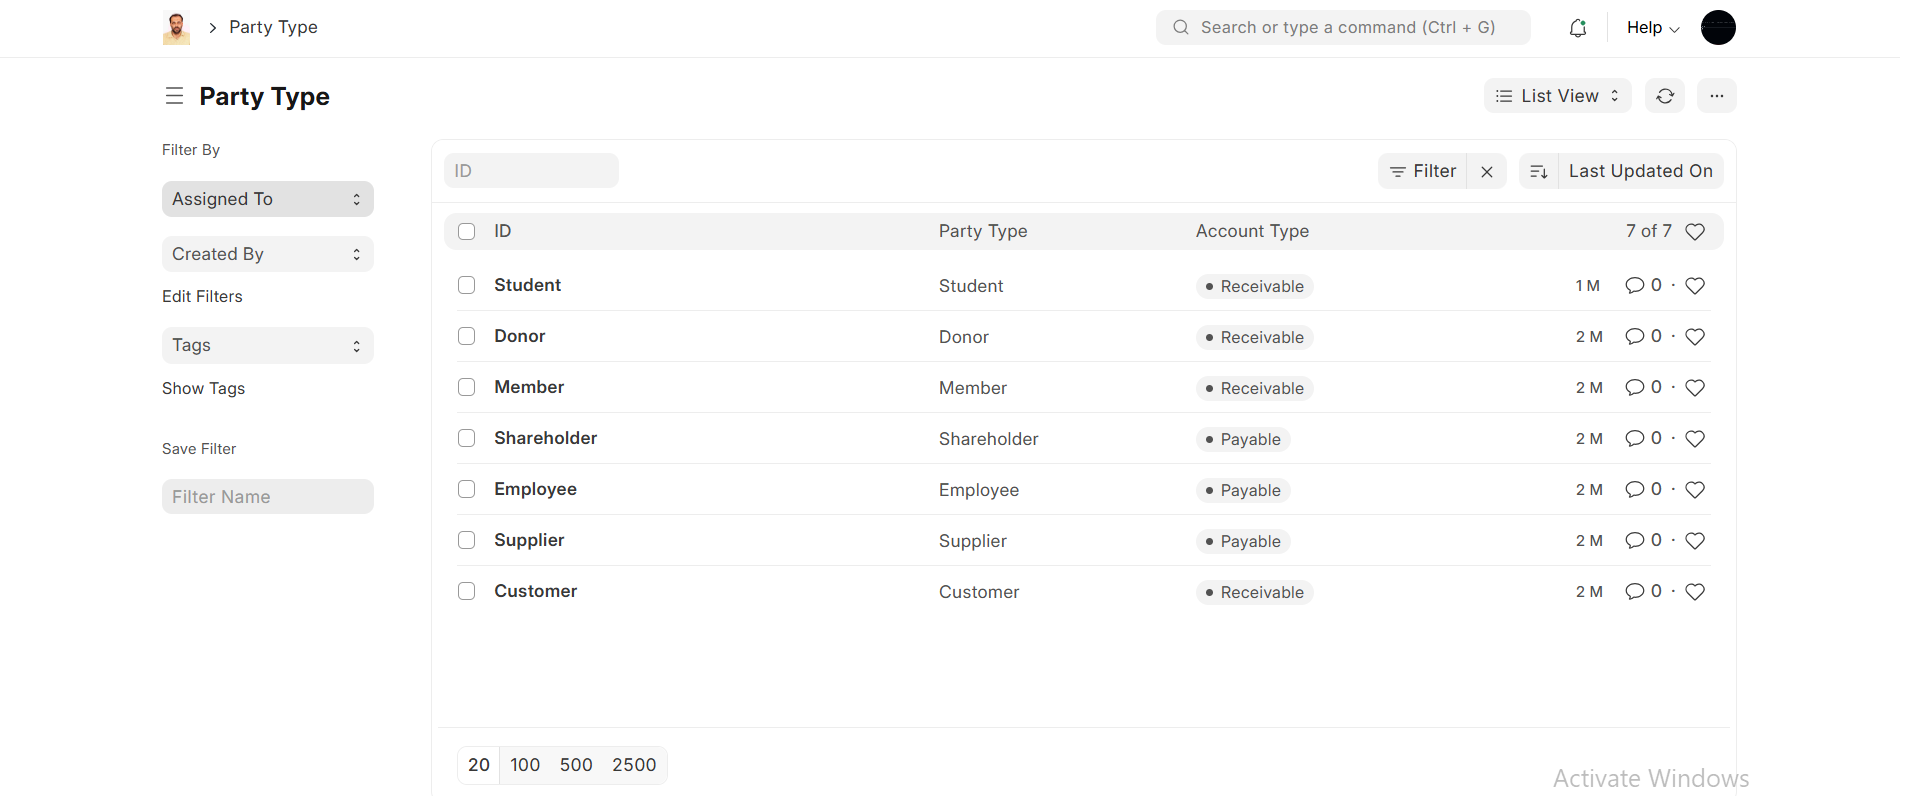Refresh the Party Type list

click(x=1665, y=96)
